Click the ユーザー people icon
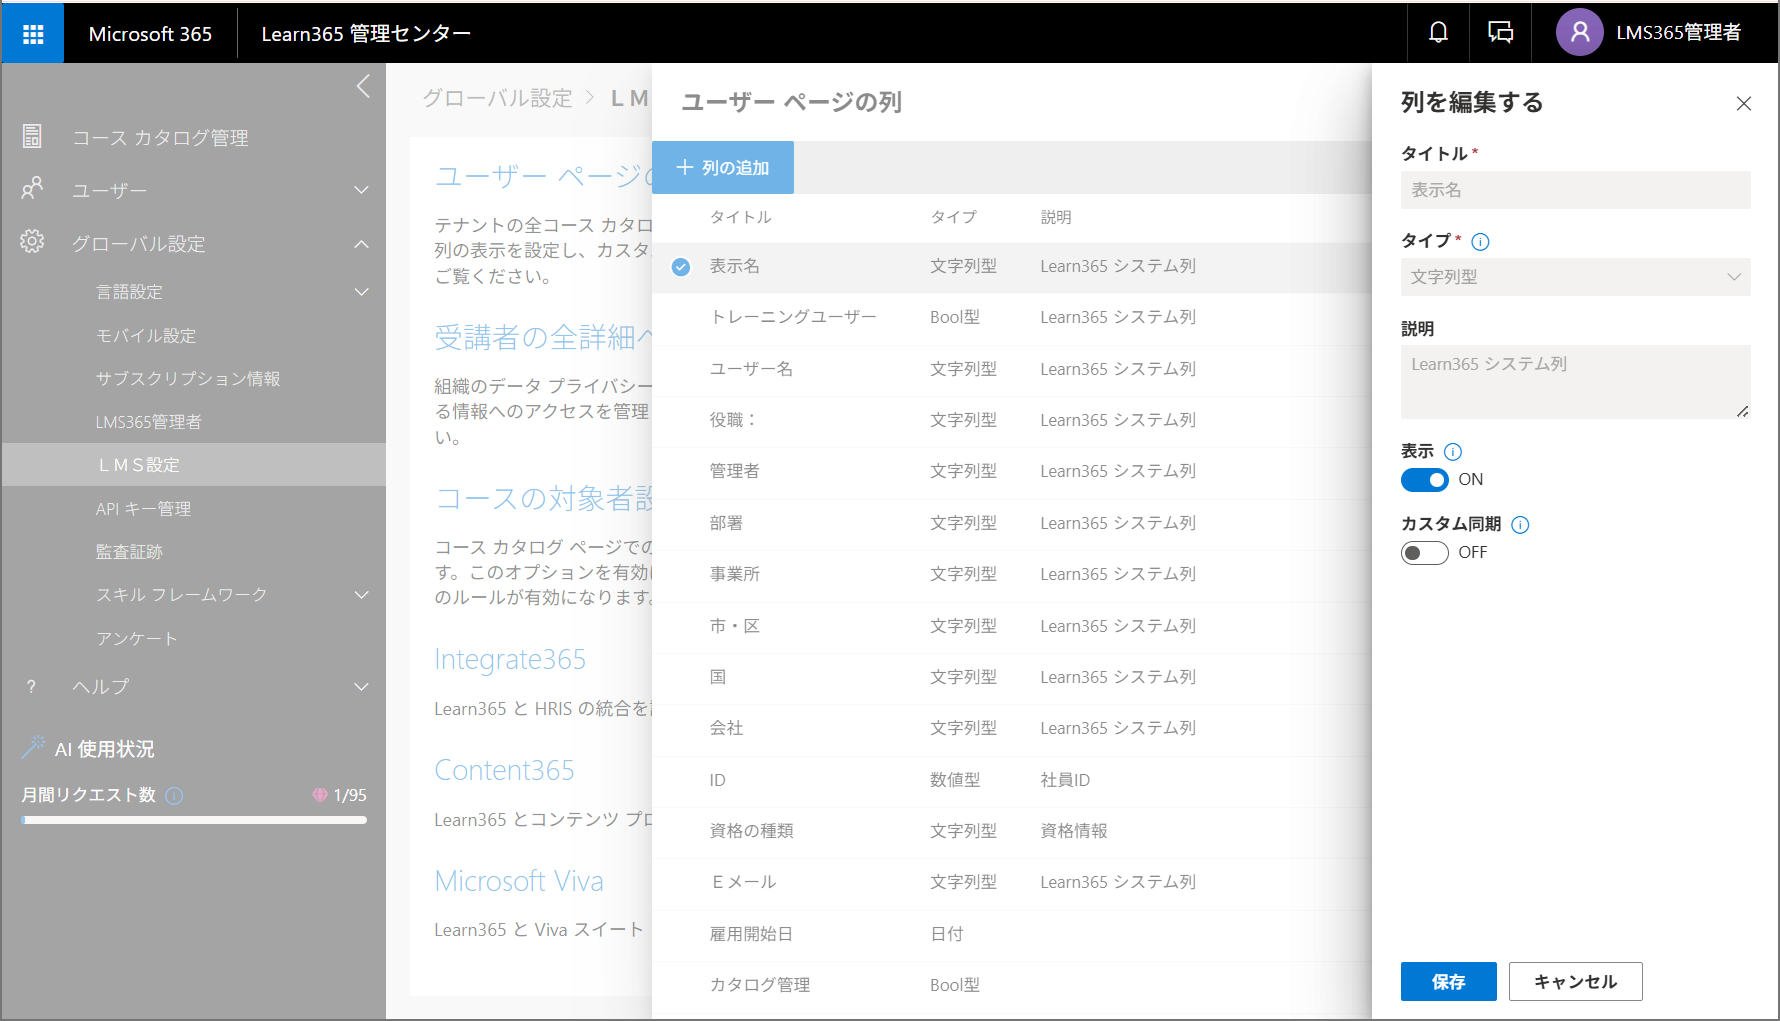This screenshot has height=1021, width=1780. 32,189
